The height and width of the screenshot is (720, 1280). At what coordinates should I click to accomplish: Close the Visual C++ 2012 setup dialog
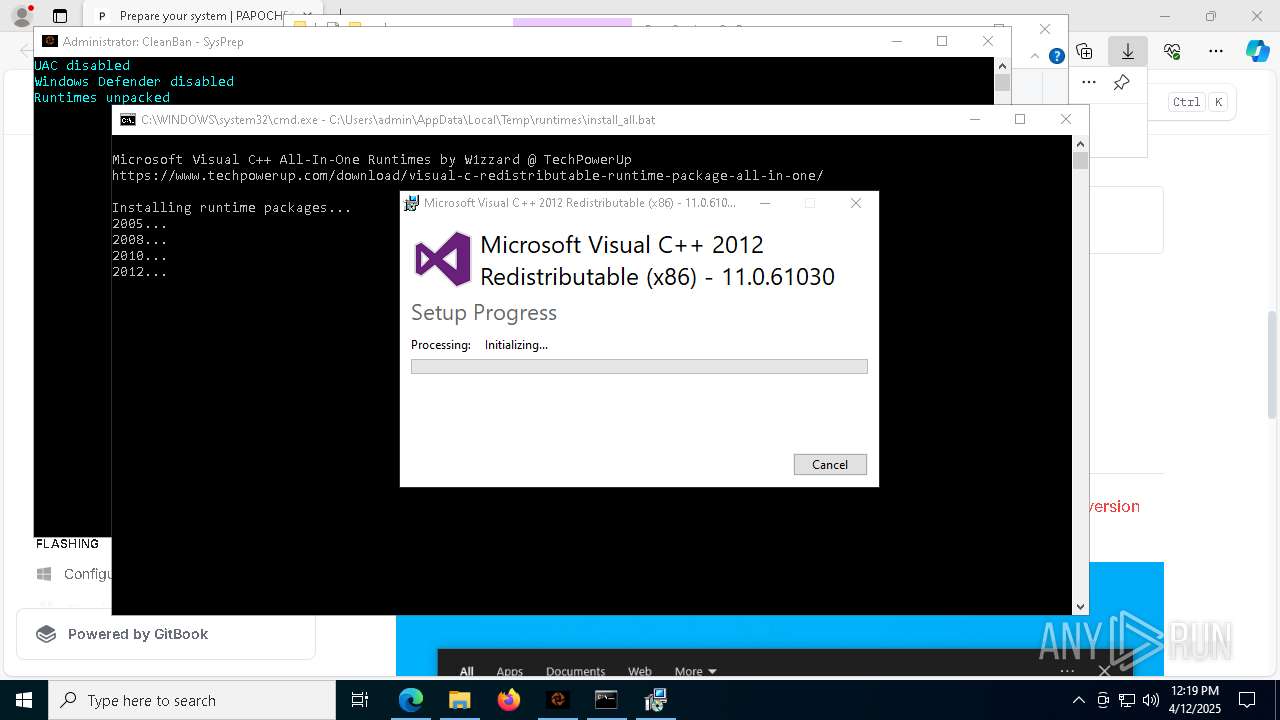coord(856,203)
